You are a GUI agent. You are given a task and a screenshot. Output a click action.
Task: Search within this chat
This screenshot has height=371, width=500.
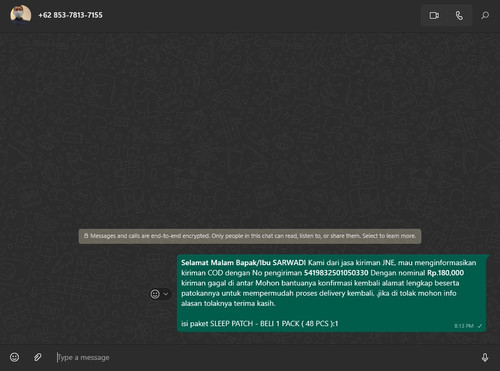click(485, 15)
